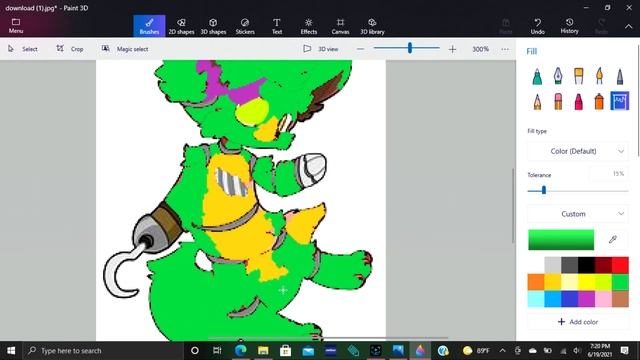This screenshot has width=640, height=360.
Task: Pick the purple color swatch
Action: (x=586, y=299)
